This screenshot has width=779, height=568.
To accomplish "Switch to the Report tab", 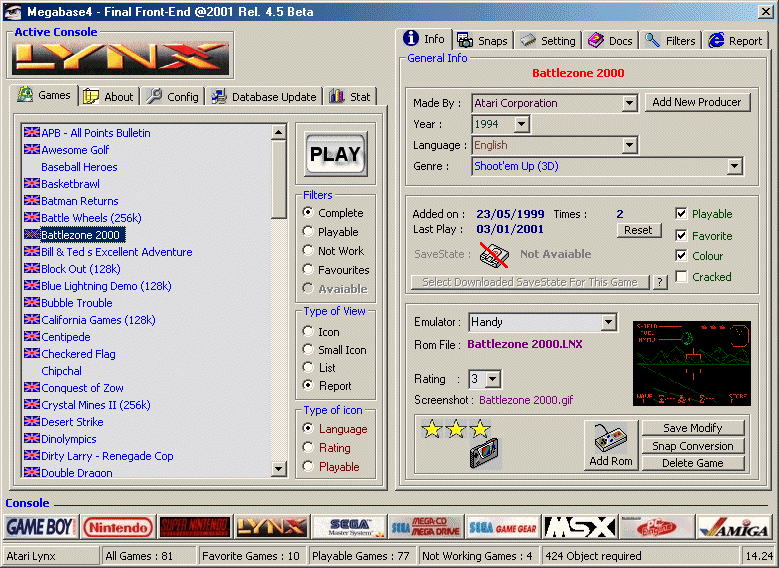I will point(736,41).
